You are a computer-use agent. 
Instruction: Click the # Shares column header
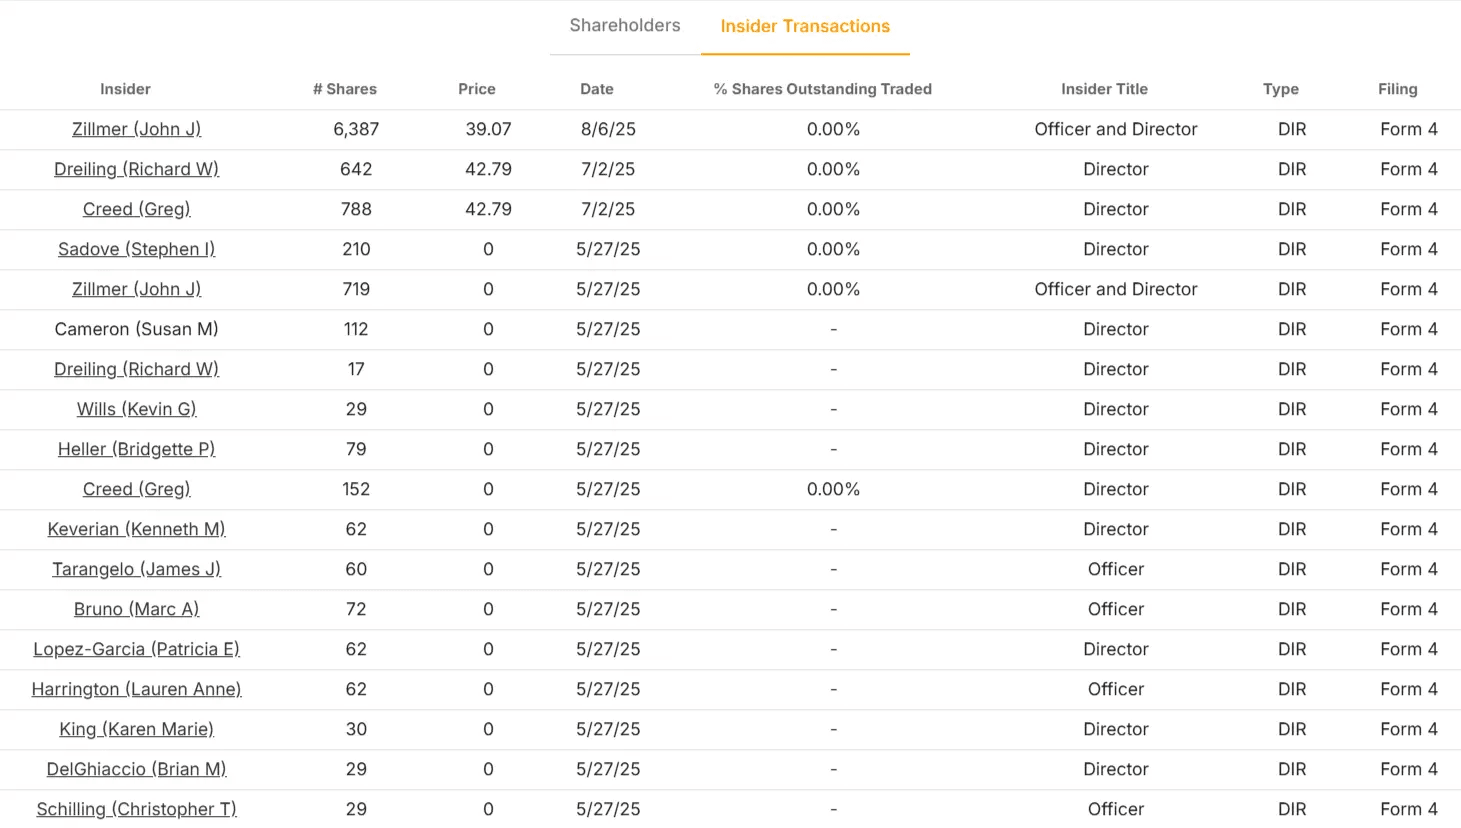345,89
